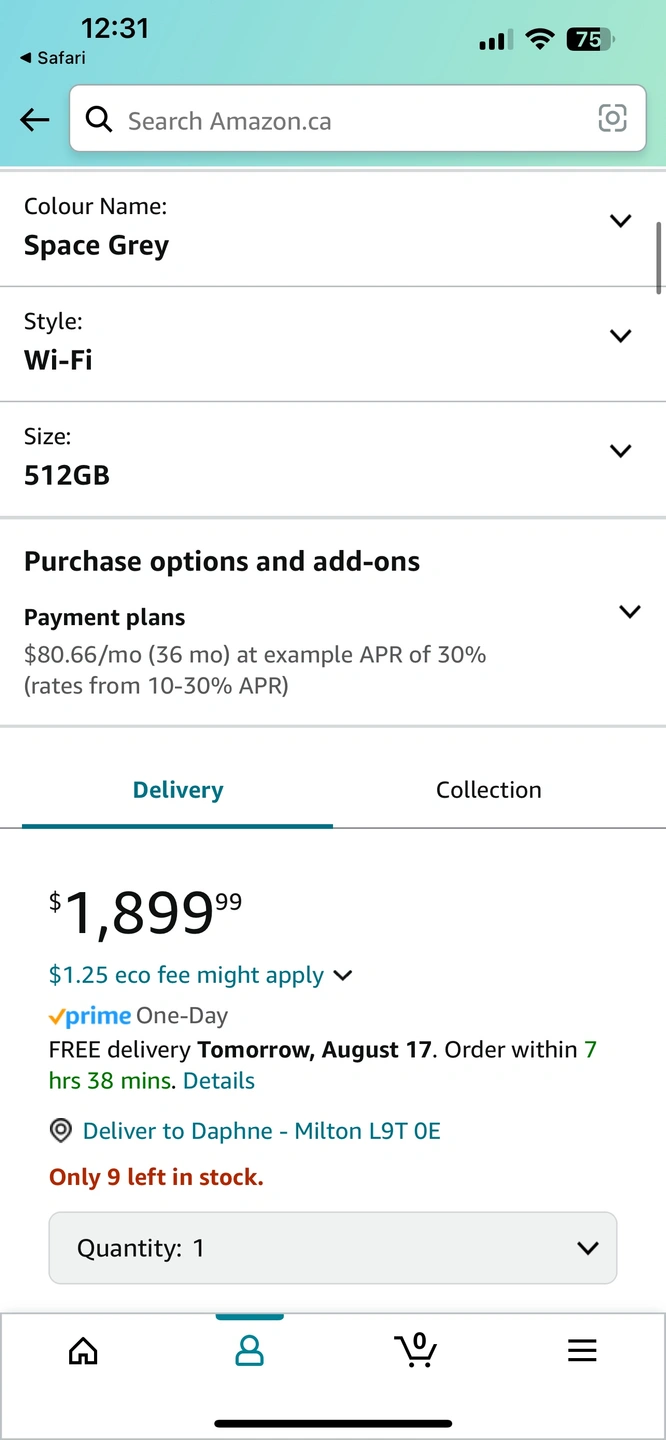
Task: Open camera lens scan icon
Action: pos(612,119)
